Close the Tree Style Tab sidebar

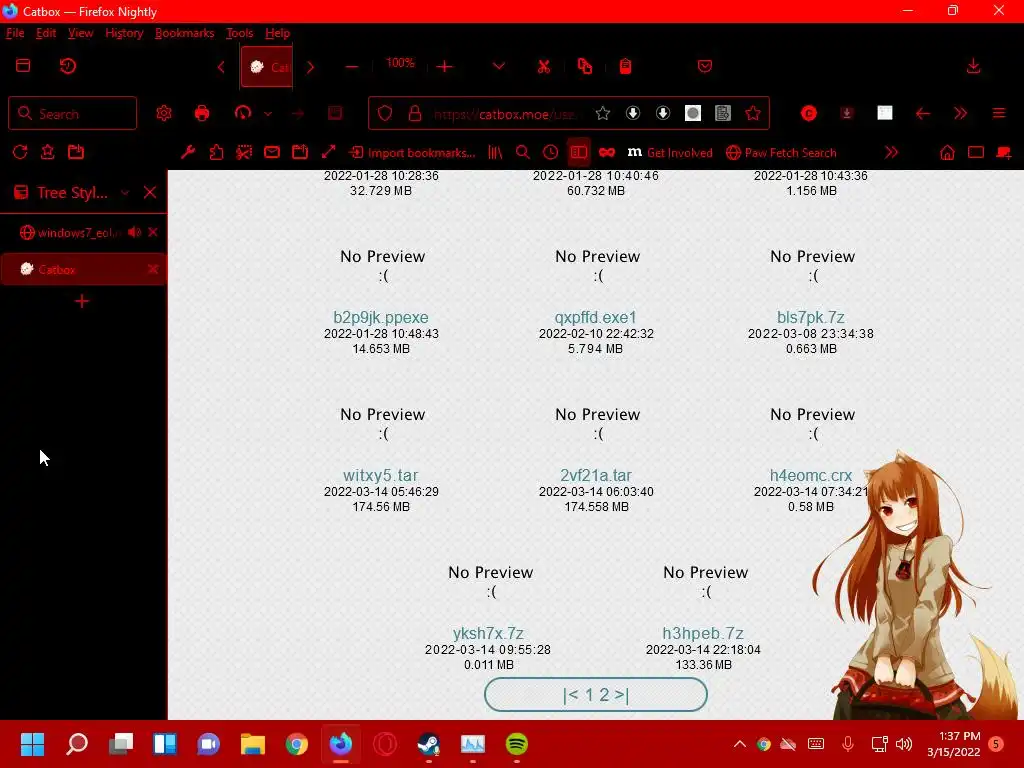150,192
